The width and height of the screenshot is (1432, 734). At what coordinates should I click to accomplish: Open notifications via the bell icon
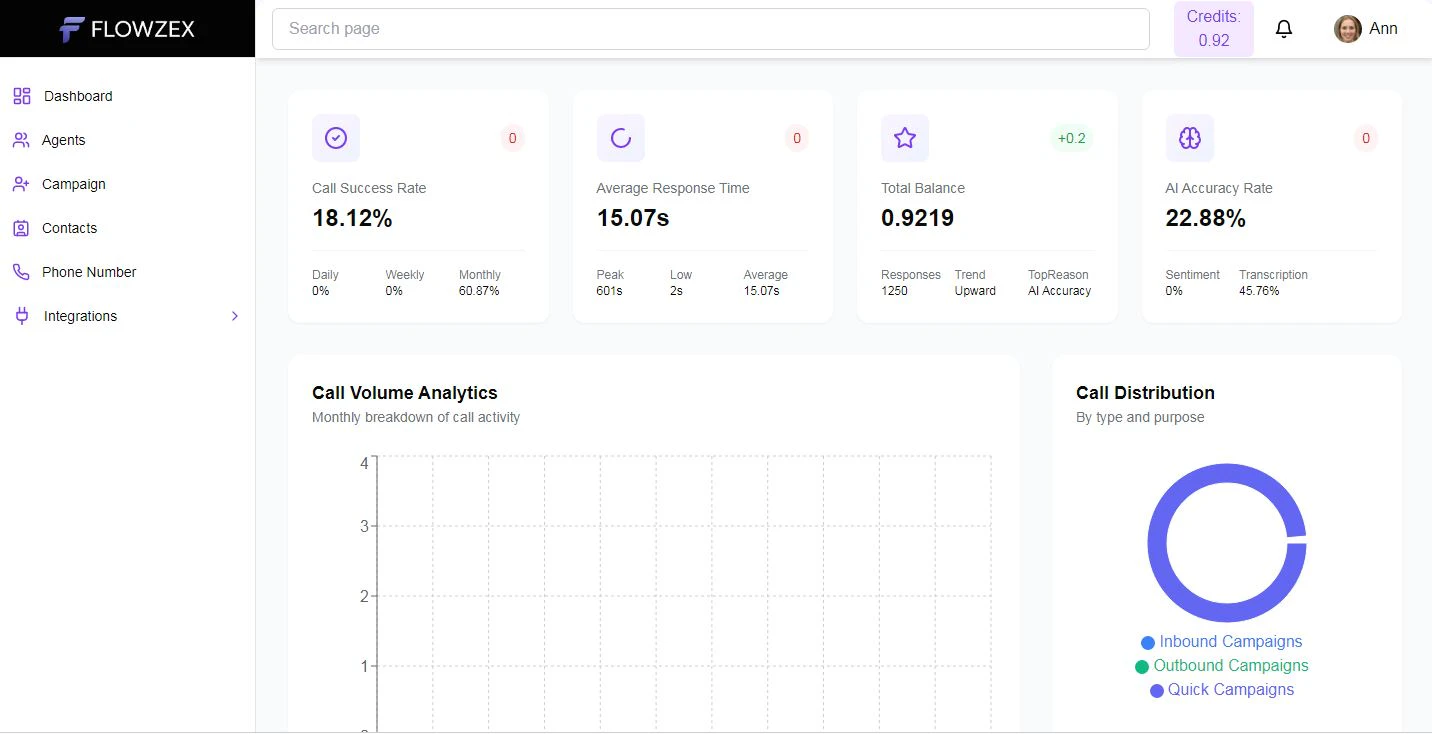tap(1283, 28)
